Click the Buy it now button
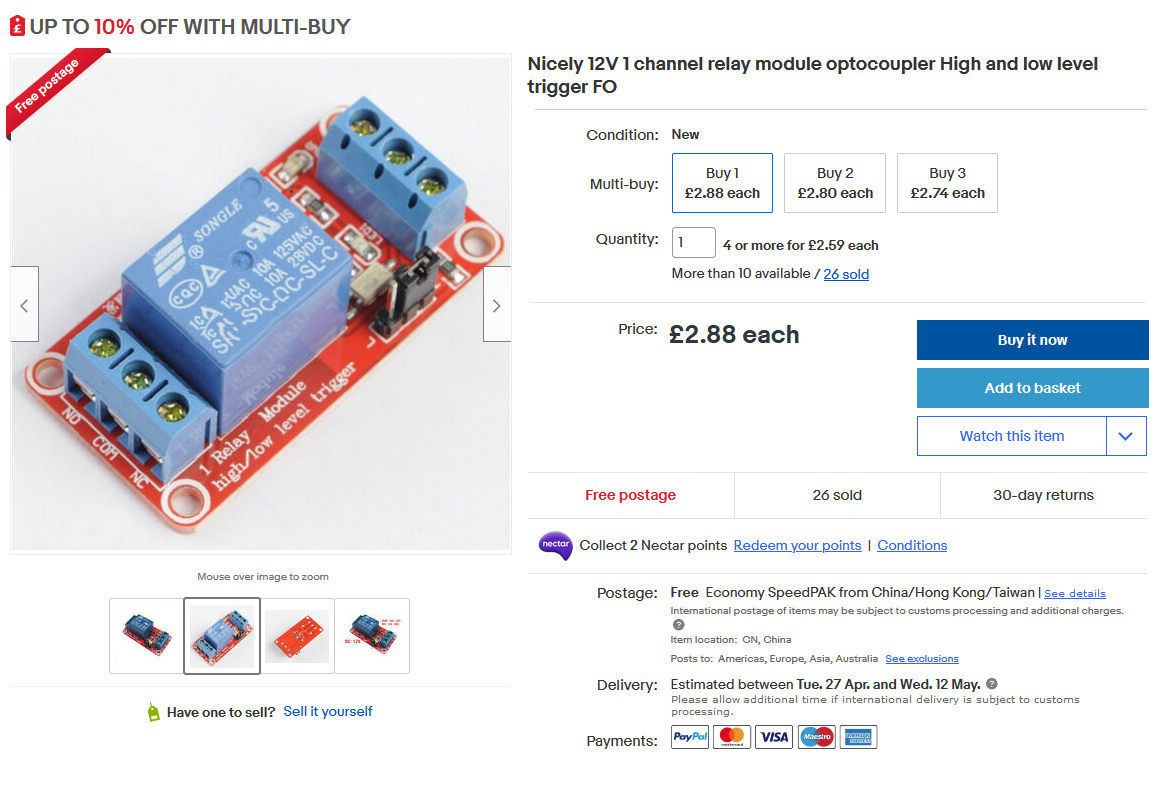1162x786 pixels. (x=1032, y=340)
